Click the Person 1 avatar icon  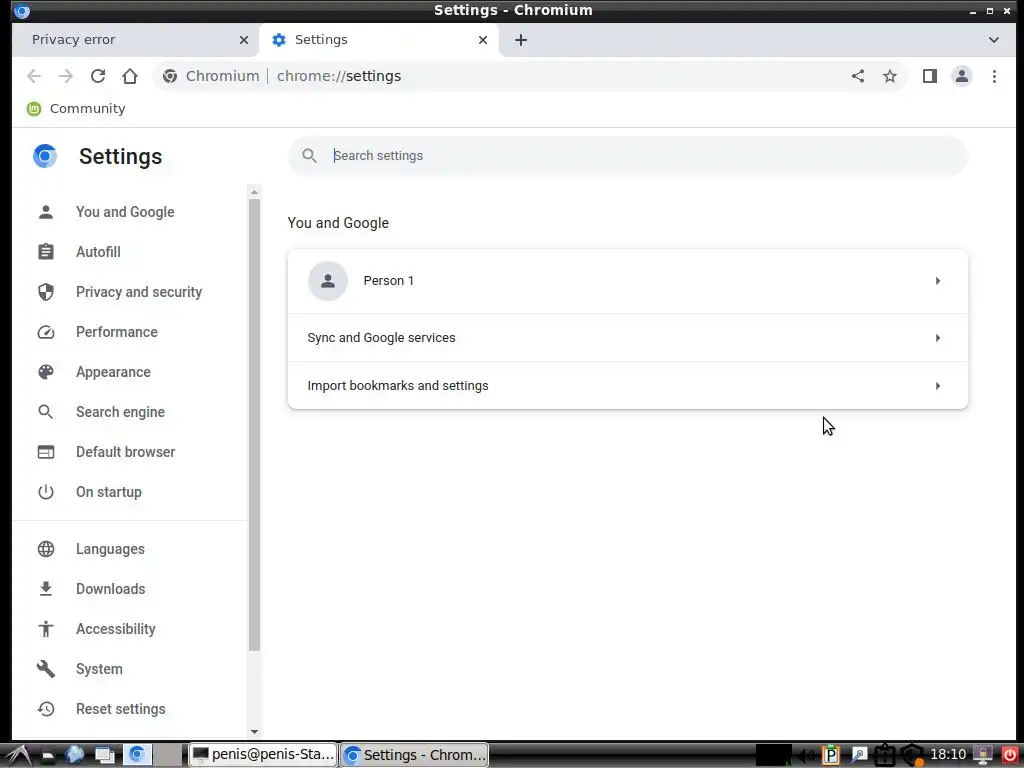(328, 281)
